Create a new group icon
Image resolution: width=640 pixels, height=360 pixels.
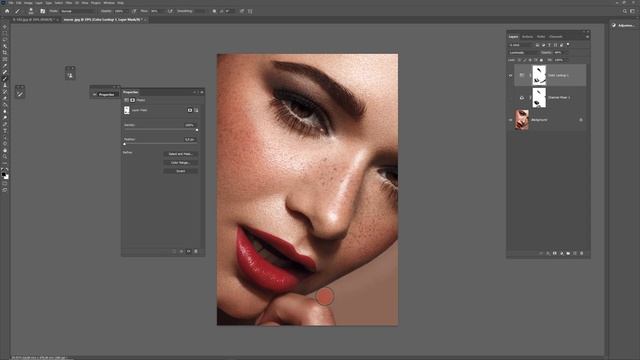pyautogui.click(x=568, y=253)
